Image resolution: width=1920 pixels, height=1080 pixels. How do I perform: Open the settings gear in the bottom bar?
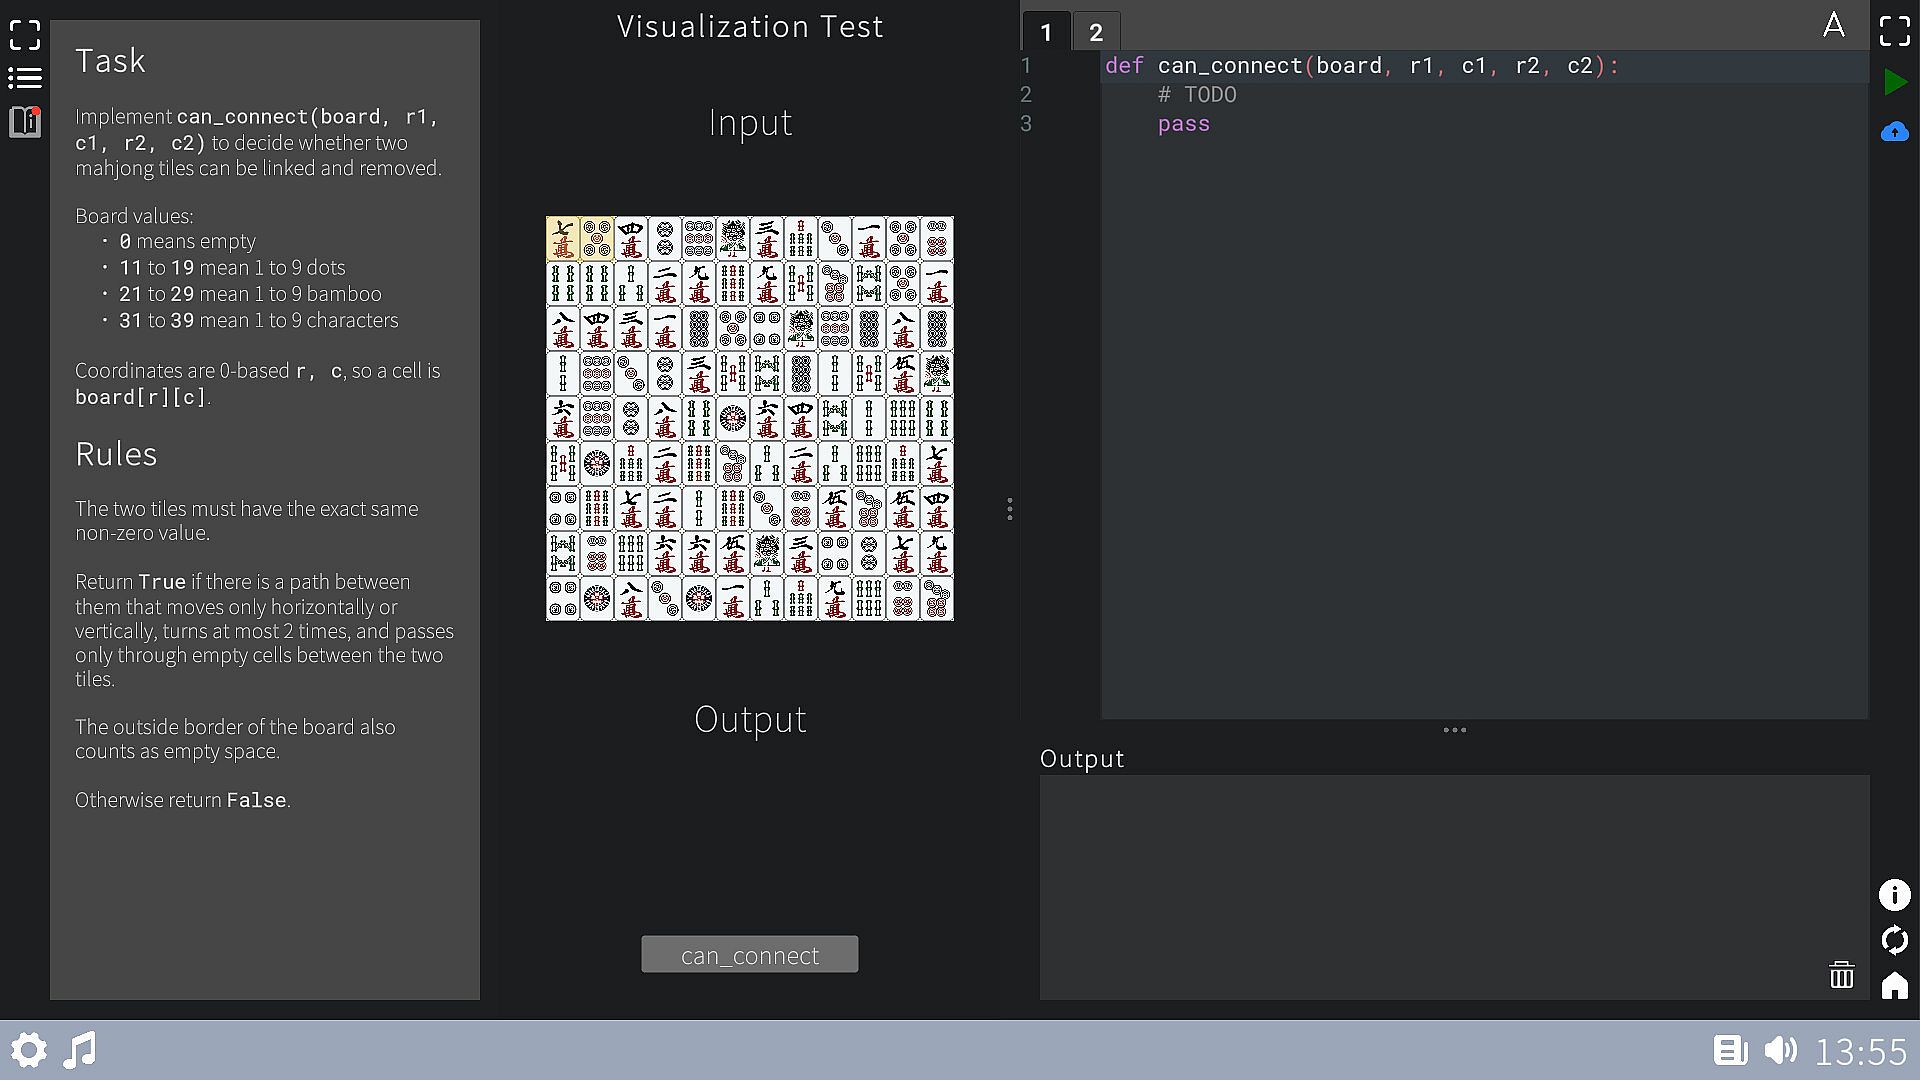29,1050
